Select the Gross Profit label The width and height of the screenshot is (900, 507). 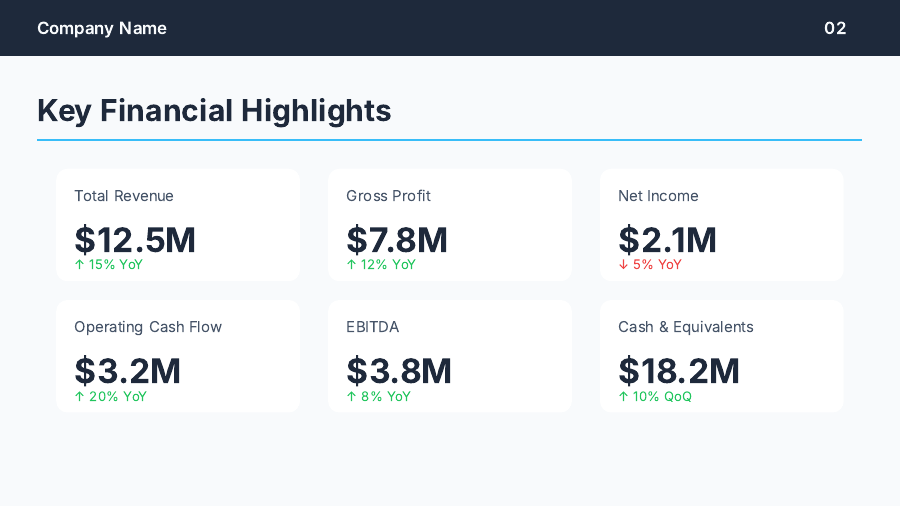pos(388,196)
